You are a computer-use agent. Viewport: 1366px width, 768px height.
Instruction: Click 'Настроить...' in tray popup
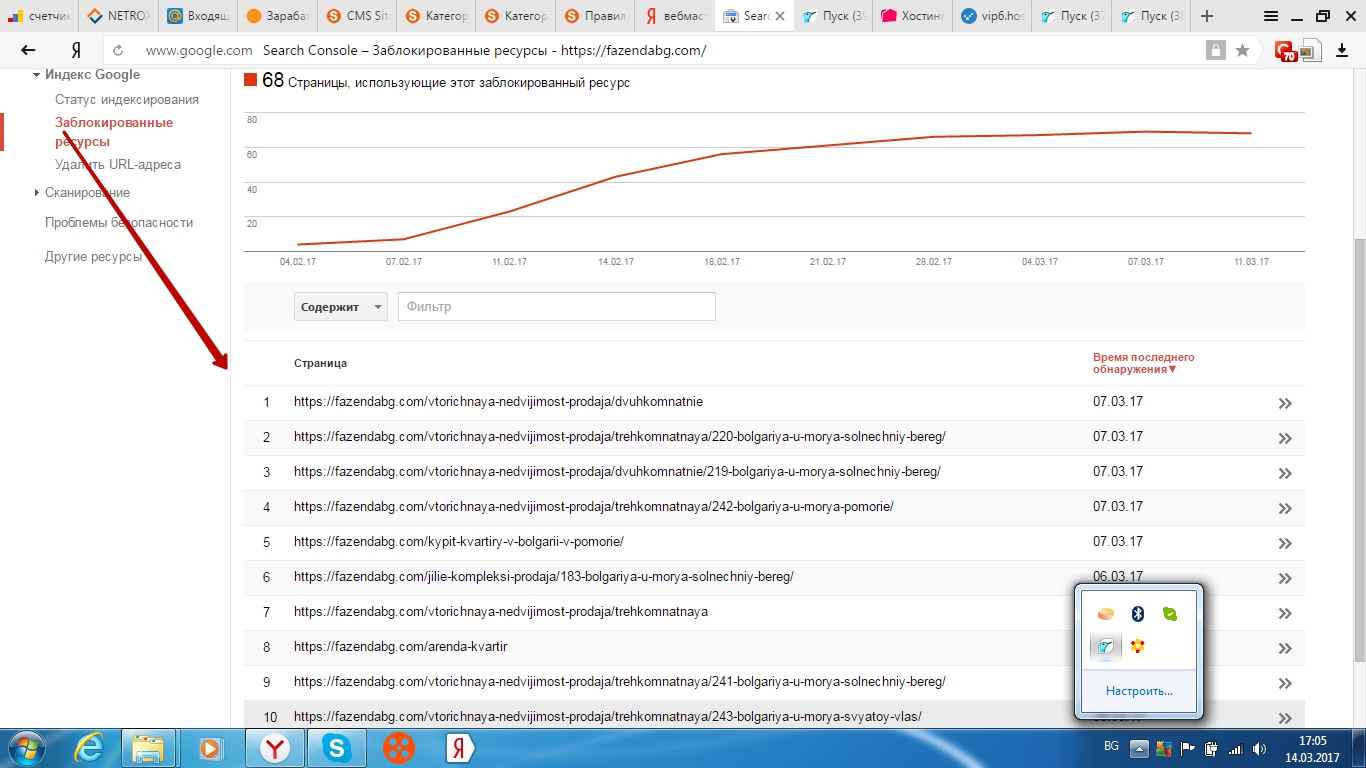(1139, 691)
